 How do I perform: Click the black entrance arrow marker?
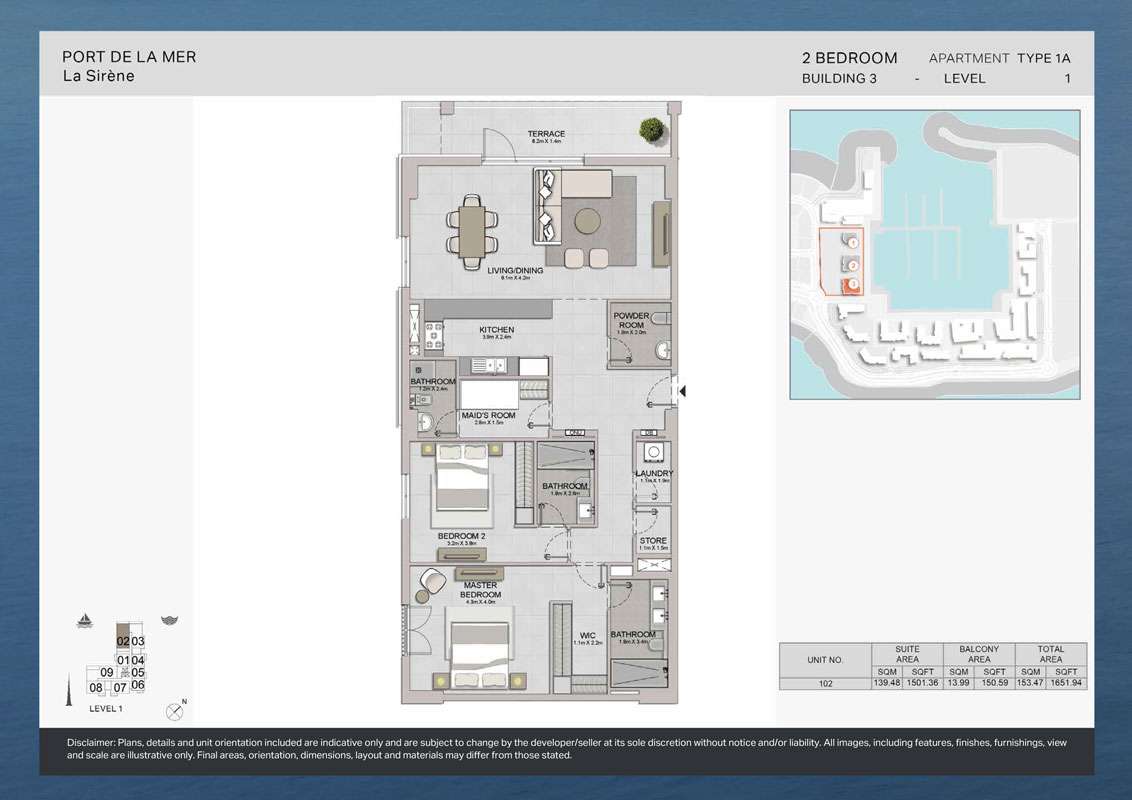point(682,392)
